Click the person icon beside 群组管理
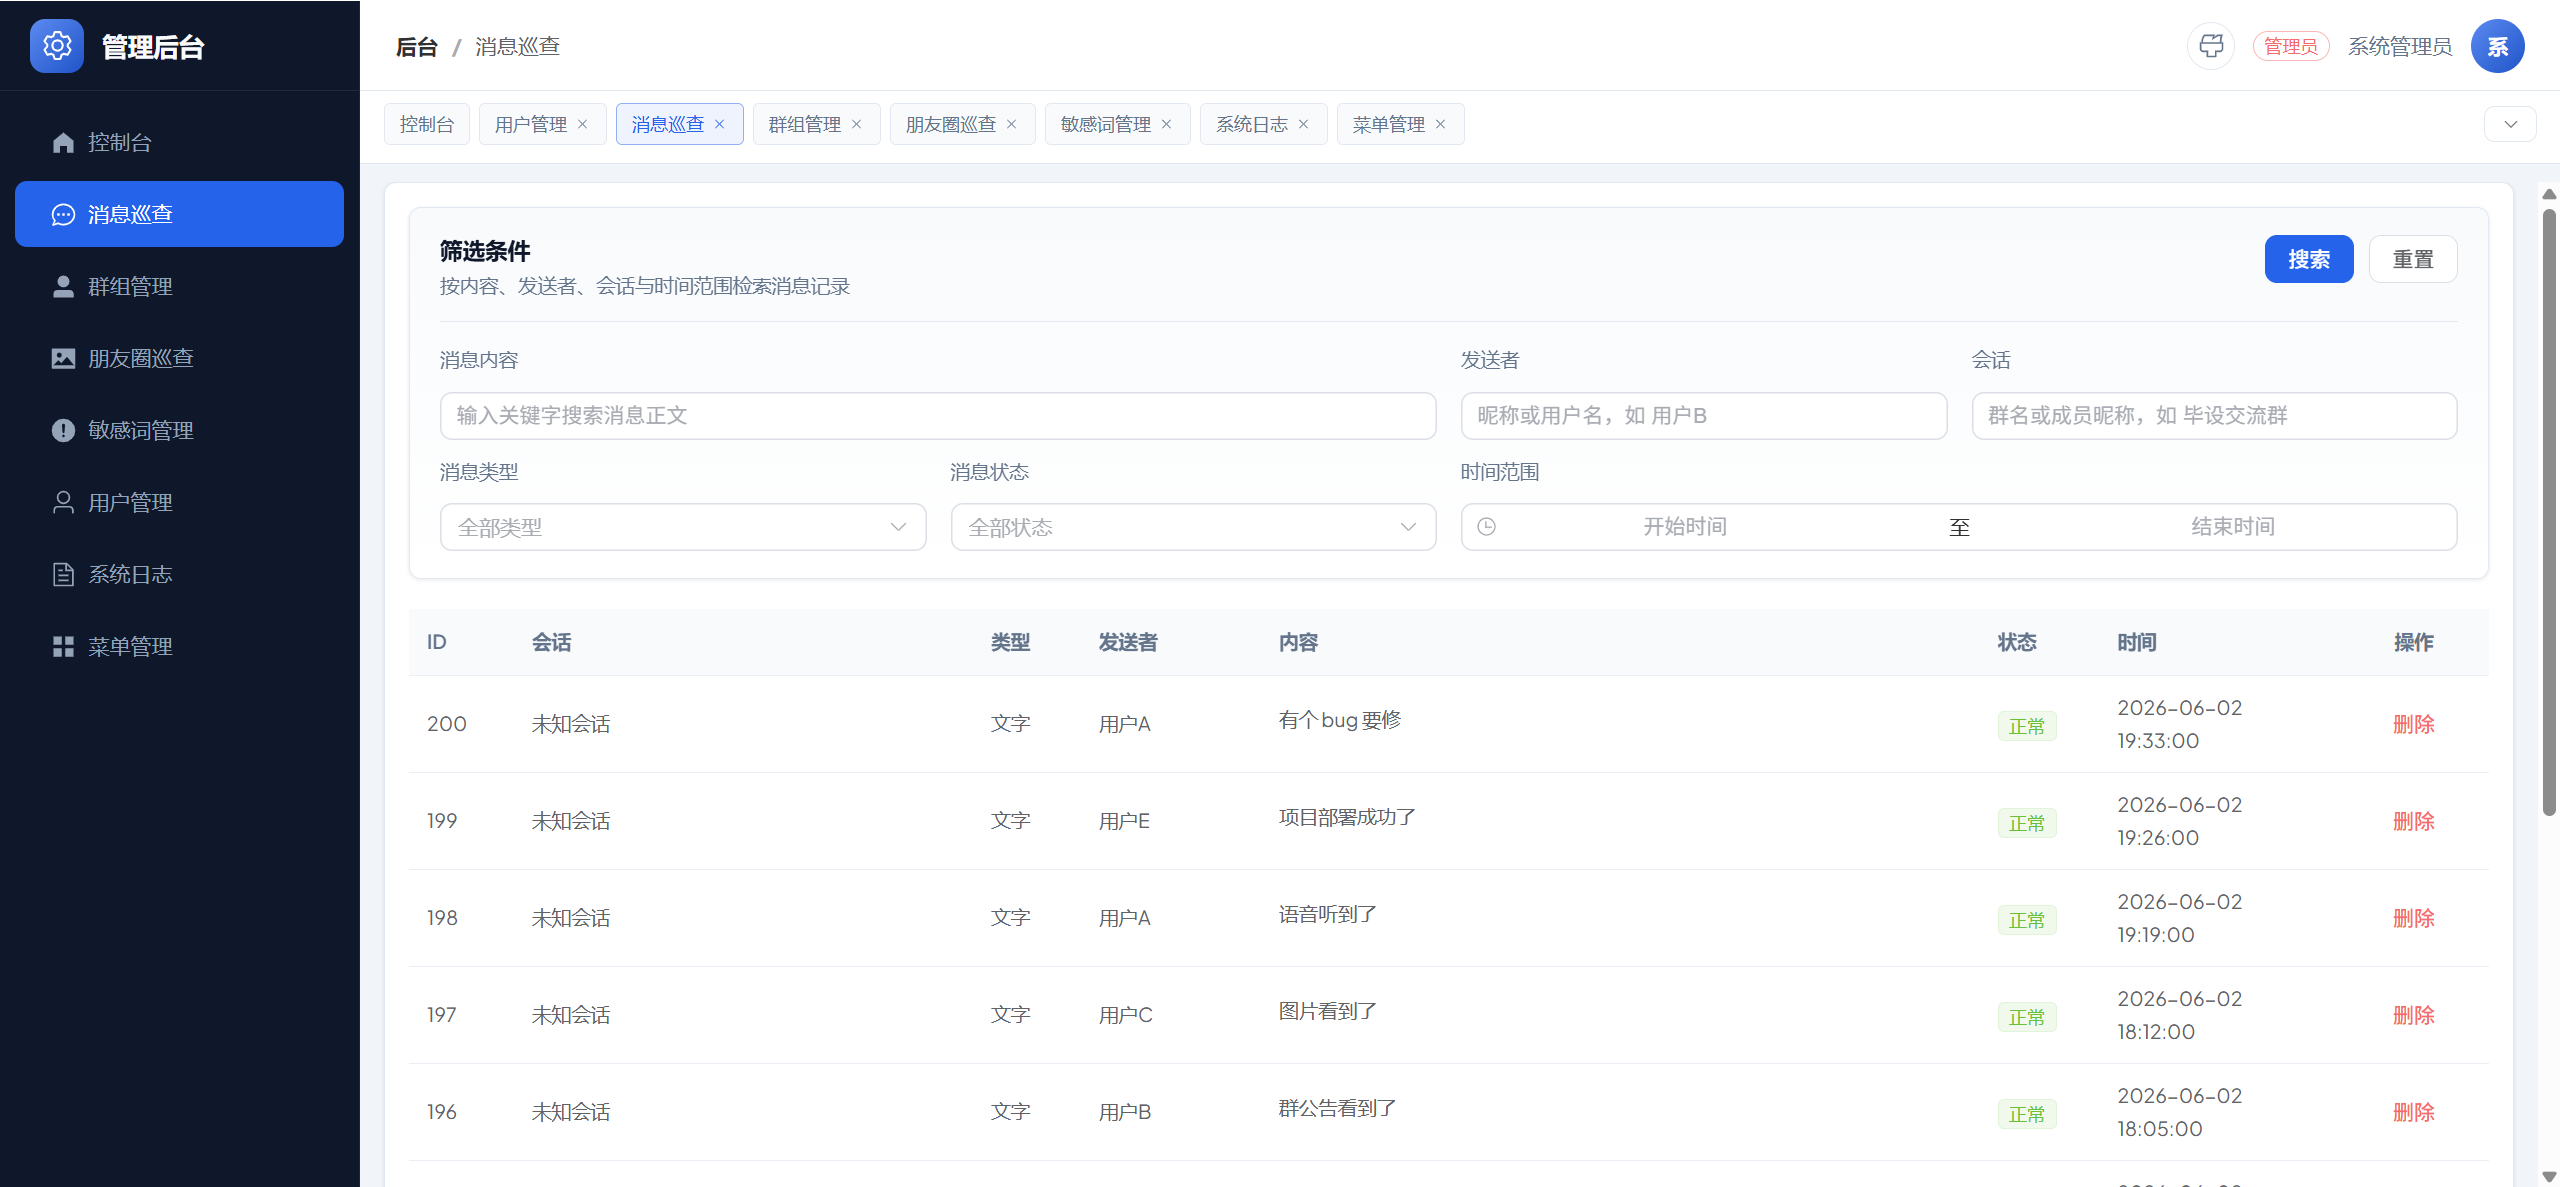2560x1187 pixels. click(x=63, y=286)
